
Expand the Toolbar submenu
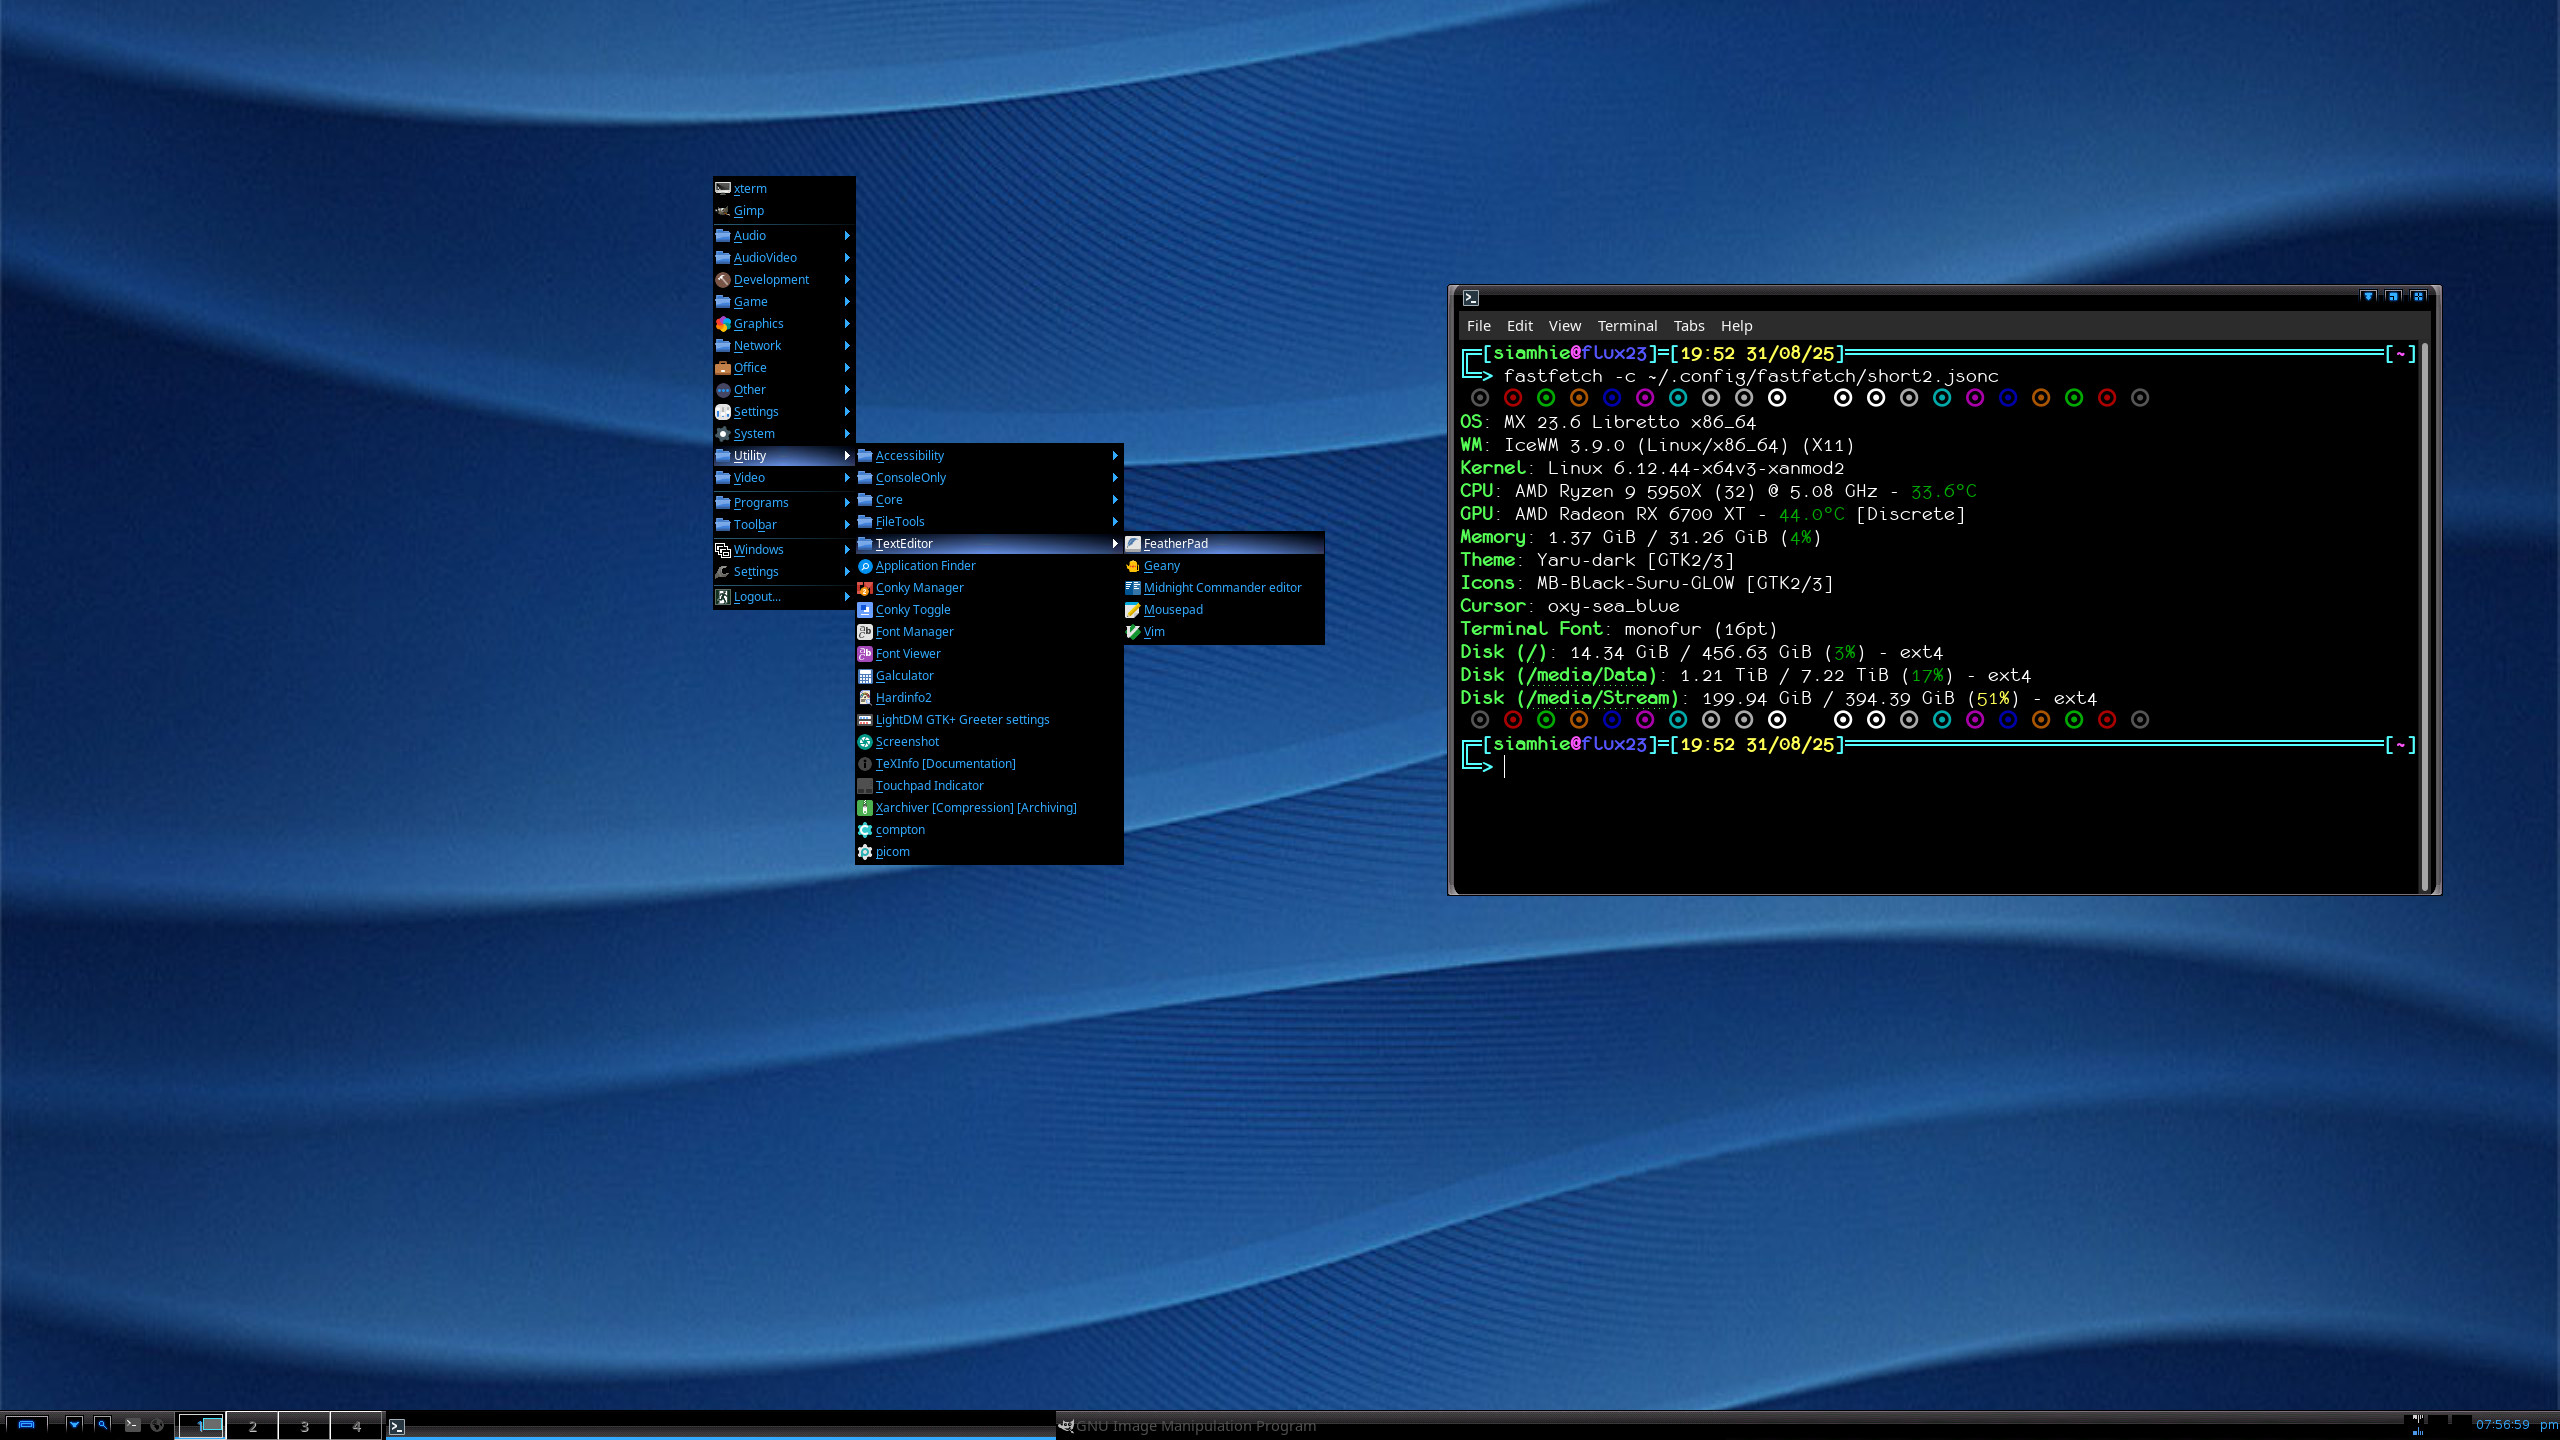click(784, 525)
